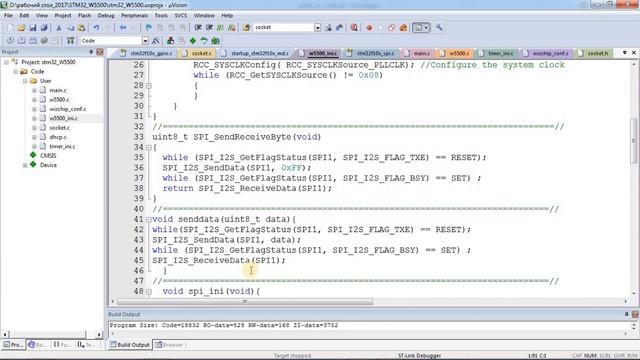
Task: Switch to the timer_ini.c editor tab
Action: (496, 53)
